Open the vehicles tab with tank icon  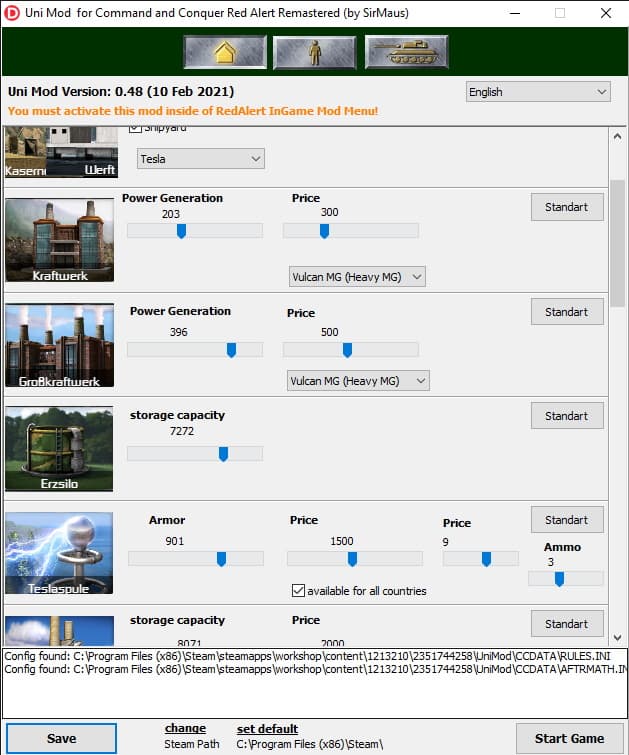(406, 52)
